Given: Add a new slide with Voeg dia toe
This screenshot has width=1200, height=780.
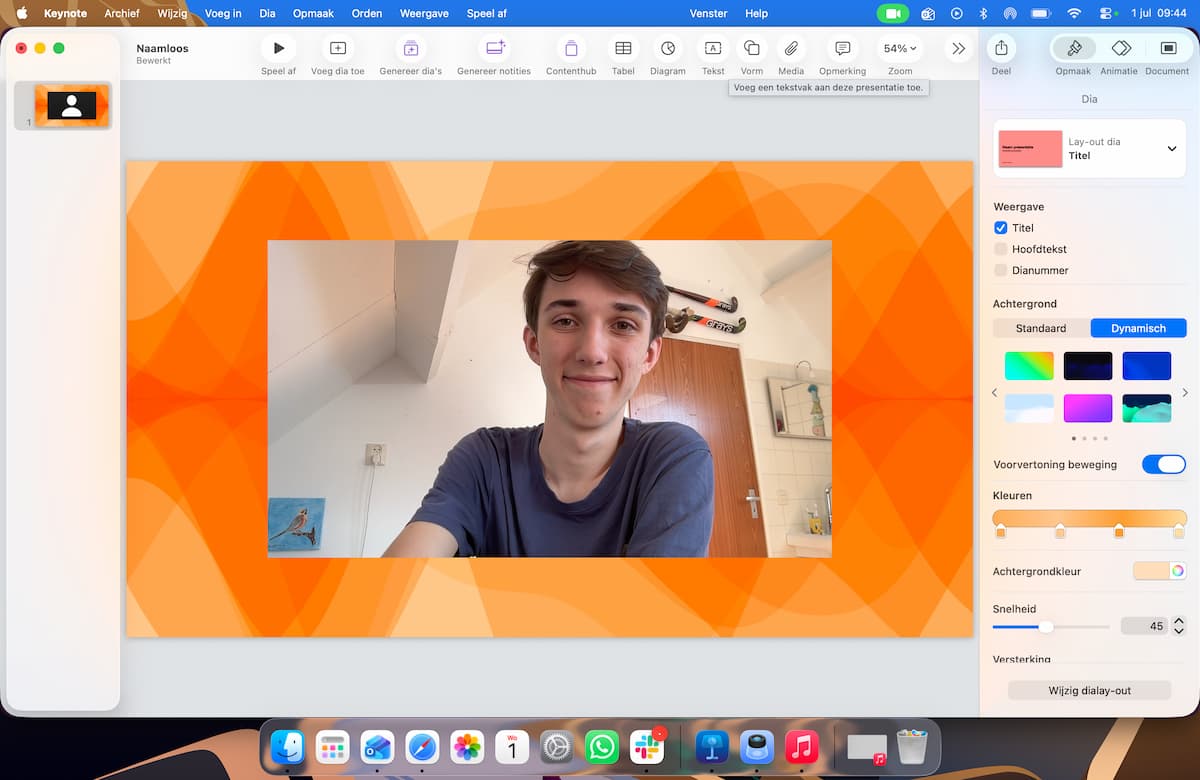Looking at the screenshot, I should coord(338,48).
